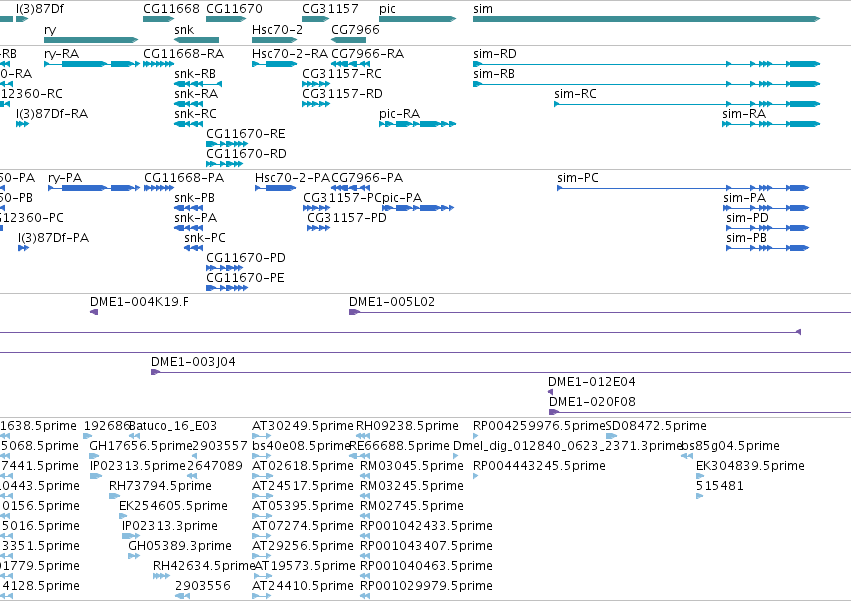Select the Hsc70-2 gene label
The height and width of the screenshot is (601, 851).
(277, 29)
